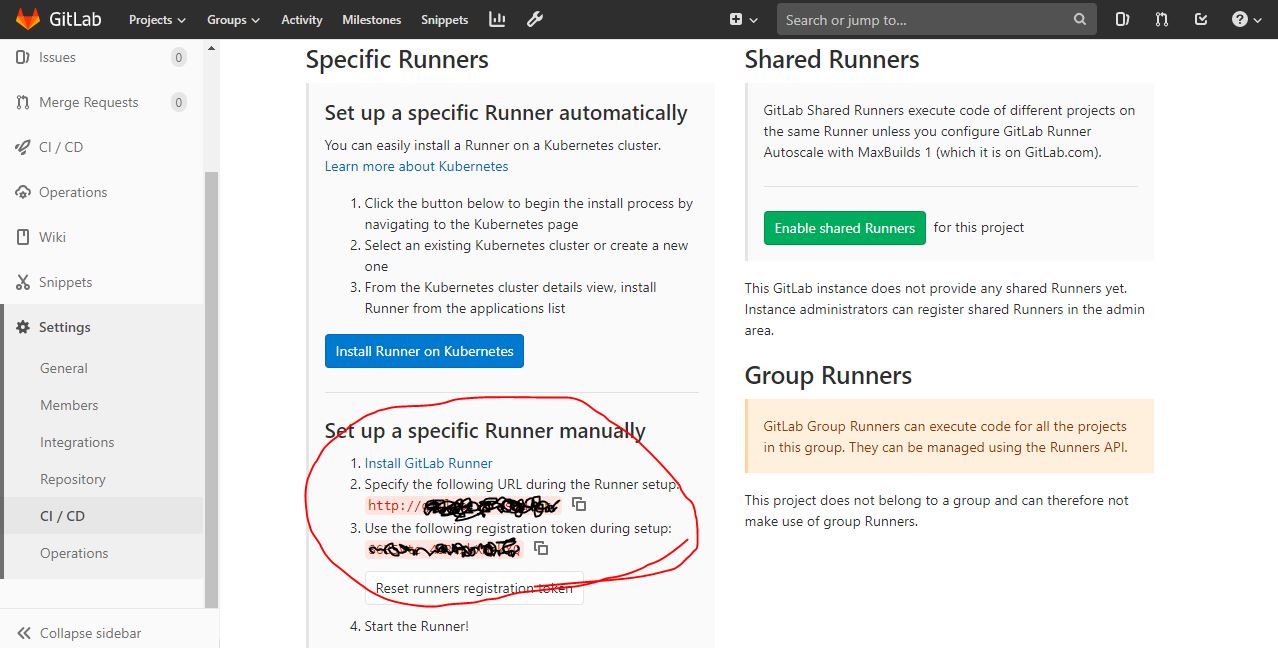Click the Issues sidebar icon

[22, 57]
